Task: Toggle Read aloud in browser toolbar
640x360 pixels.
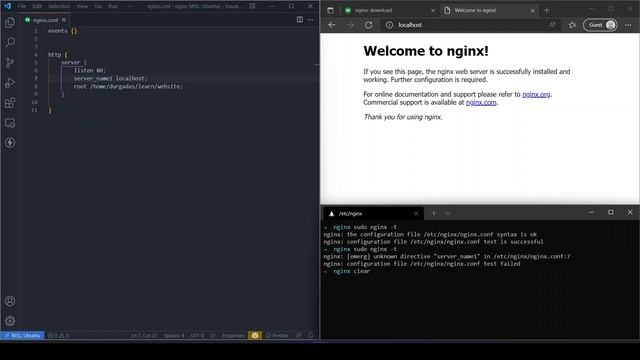Action: [x=552, y=25]
